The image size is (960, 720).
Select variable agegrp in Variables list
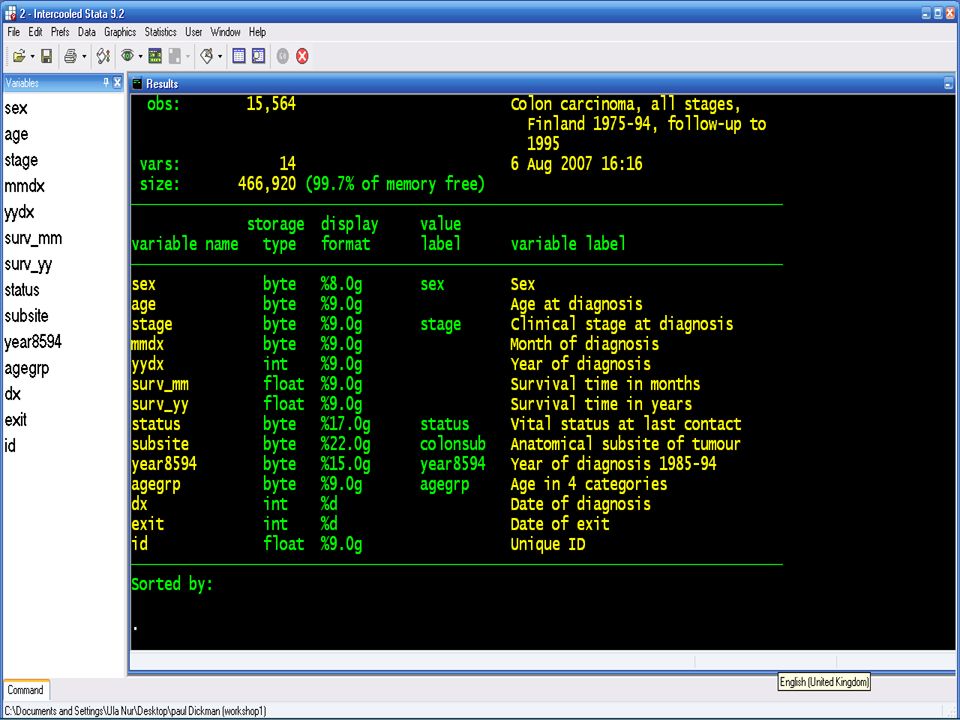(27, 369)
